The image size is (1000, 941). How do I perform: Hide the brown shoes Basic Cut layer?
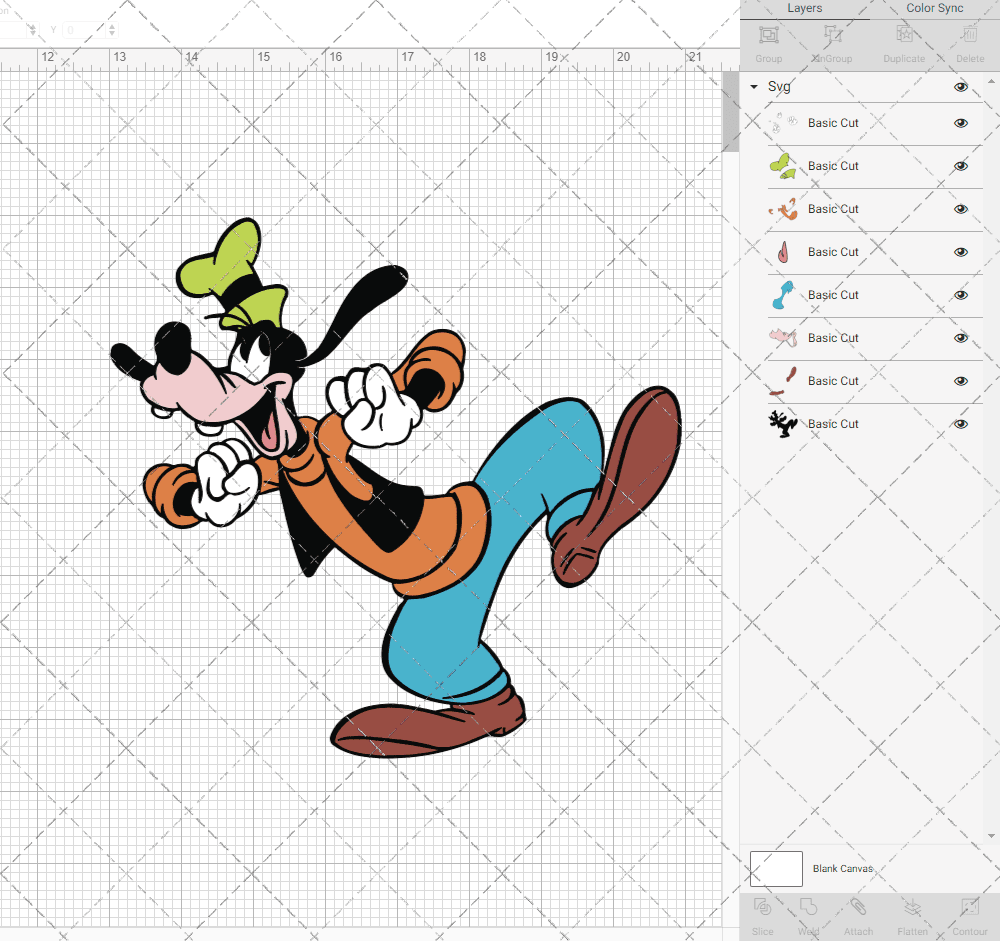pos(960,381)
